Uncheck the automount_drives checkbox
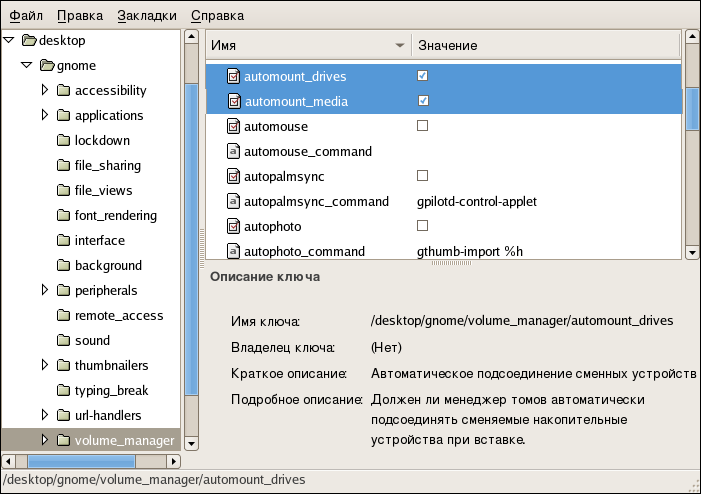 [x=423, y=76]
